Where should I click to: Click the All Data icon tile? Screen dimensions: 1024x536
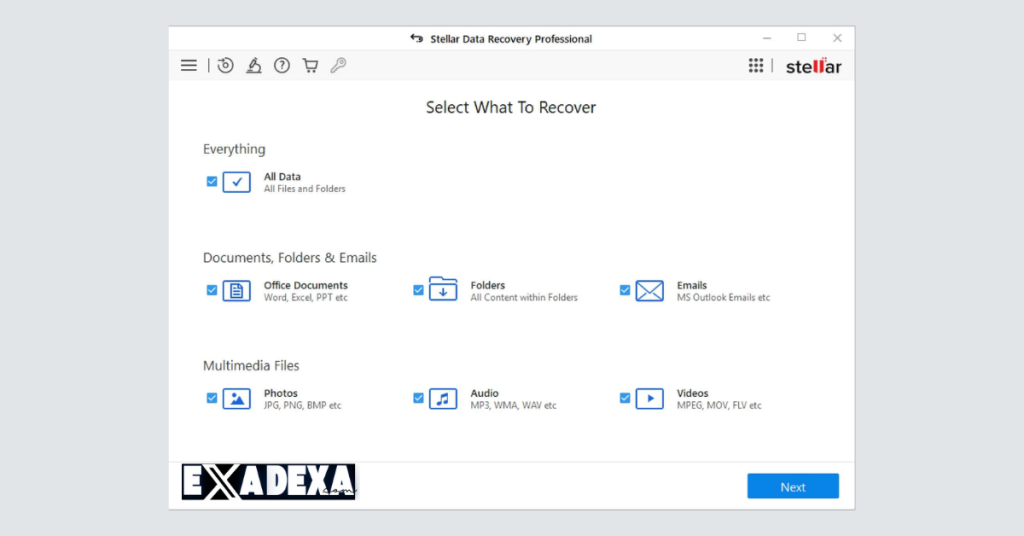[x=236, y=182]
